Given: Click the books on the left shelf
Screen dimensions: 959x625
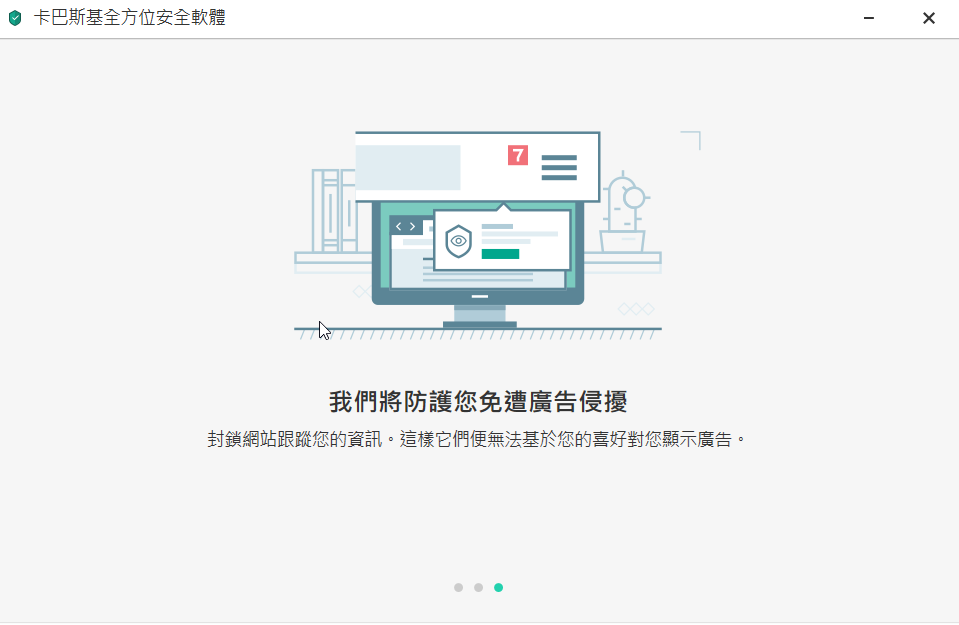Looking at the screenshot, I should (x=334, y=210).
